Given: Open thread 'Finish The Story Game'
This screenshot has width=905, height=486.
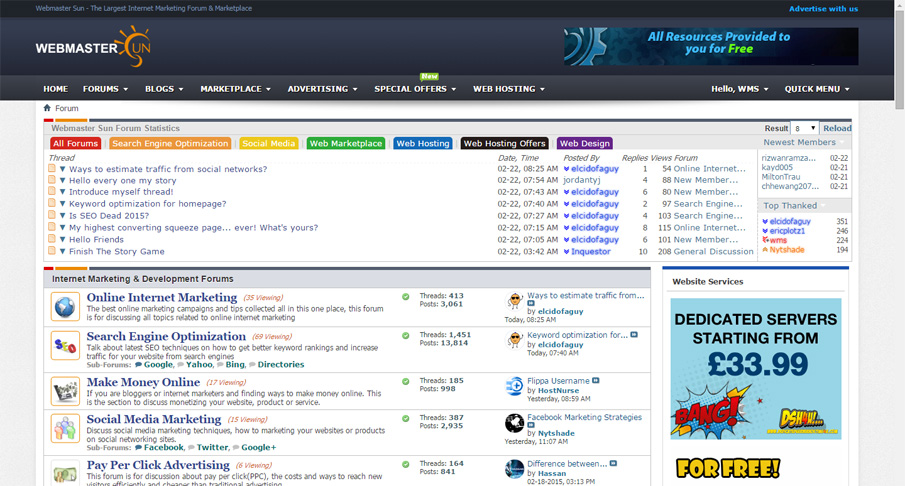Looking at the screenshot, I should tap(117, 252).
